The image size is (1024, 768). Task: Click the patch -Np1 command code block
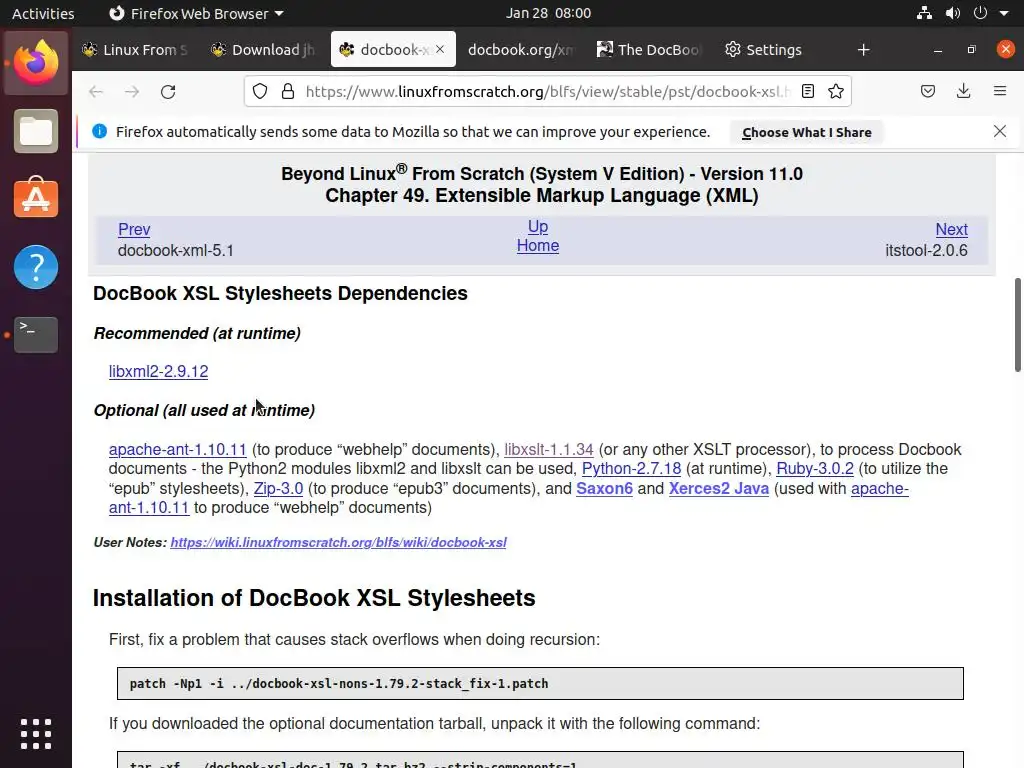tap(540, 683)
